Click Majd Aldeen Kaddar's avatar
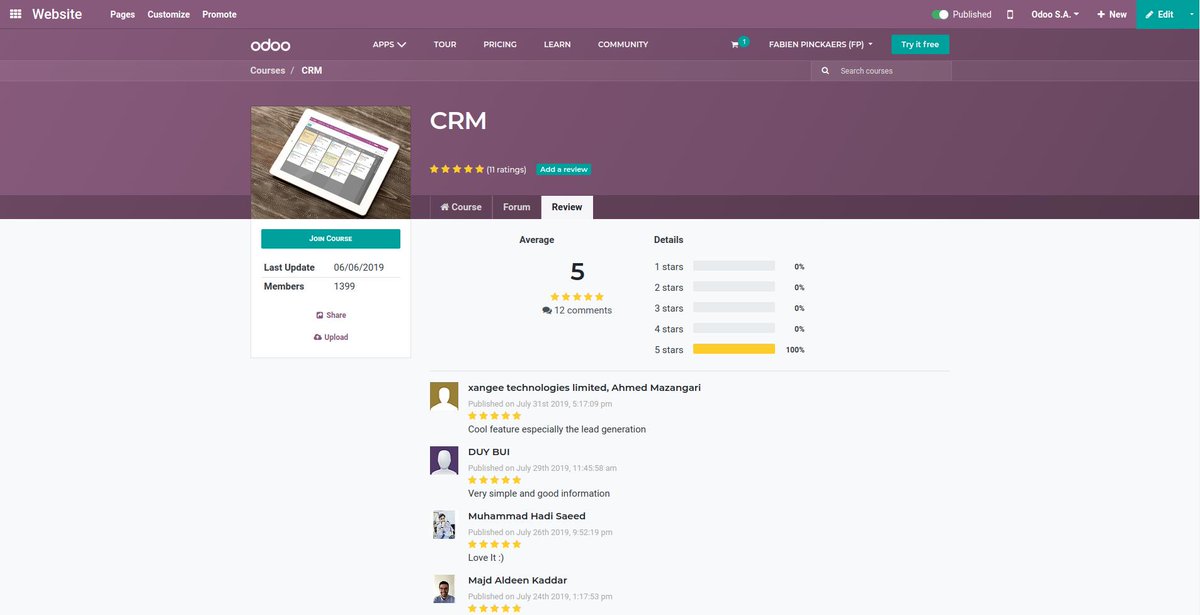Image resolution: width=1200 pixels, height=615 pixels. pyautogui.click(x=444, y=589)
